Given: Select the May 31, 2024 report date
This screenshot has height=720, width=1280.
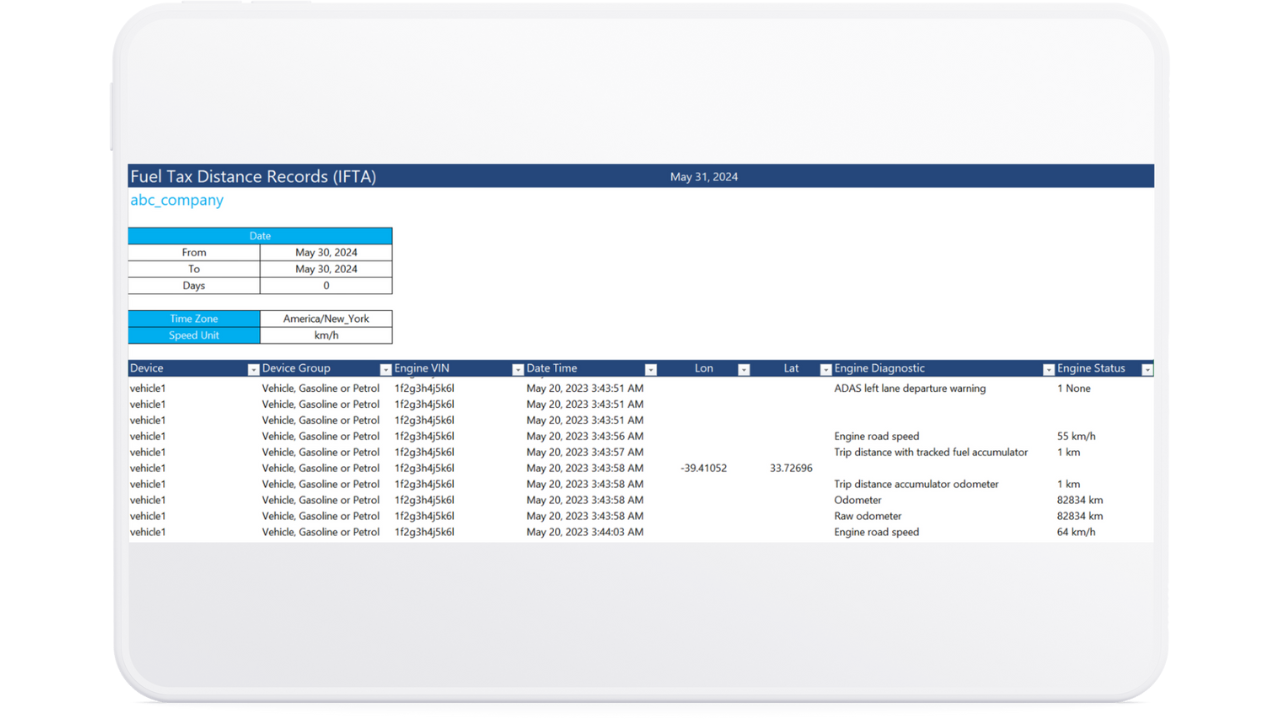Looking at the screenshot, I should pyautogui.click(x=704, y=177).
